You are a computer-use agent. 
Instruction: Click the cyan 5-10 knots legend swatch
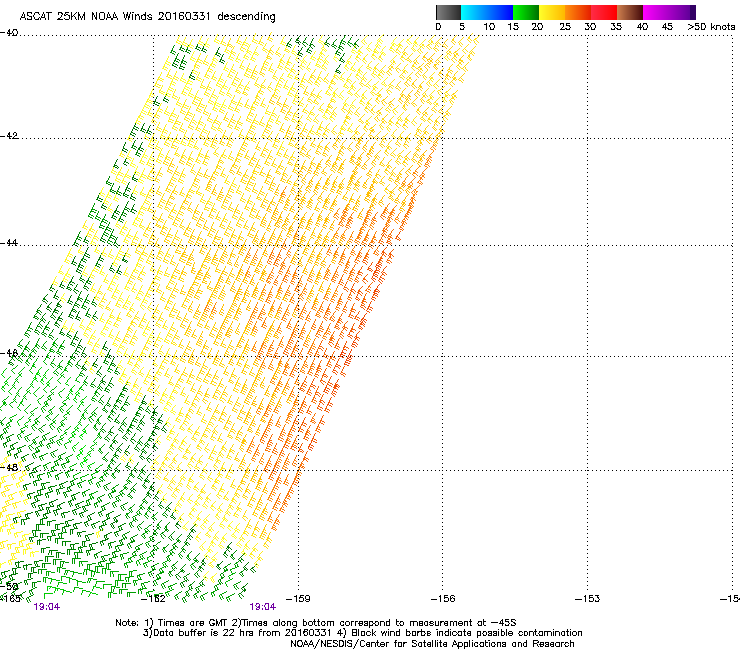click(473, 12)
